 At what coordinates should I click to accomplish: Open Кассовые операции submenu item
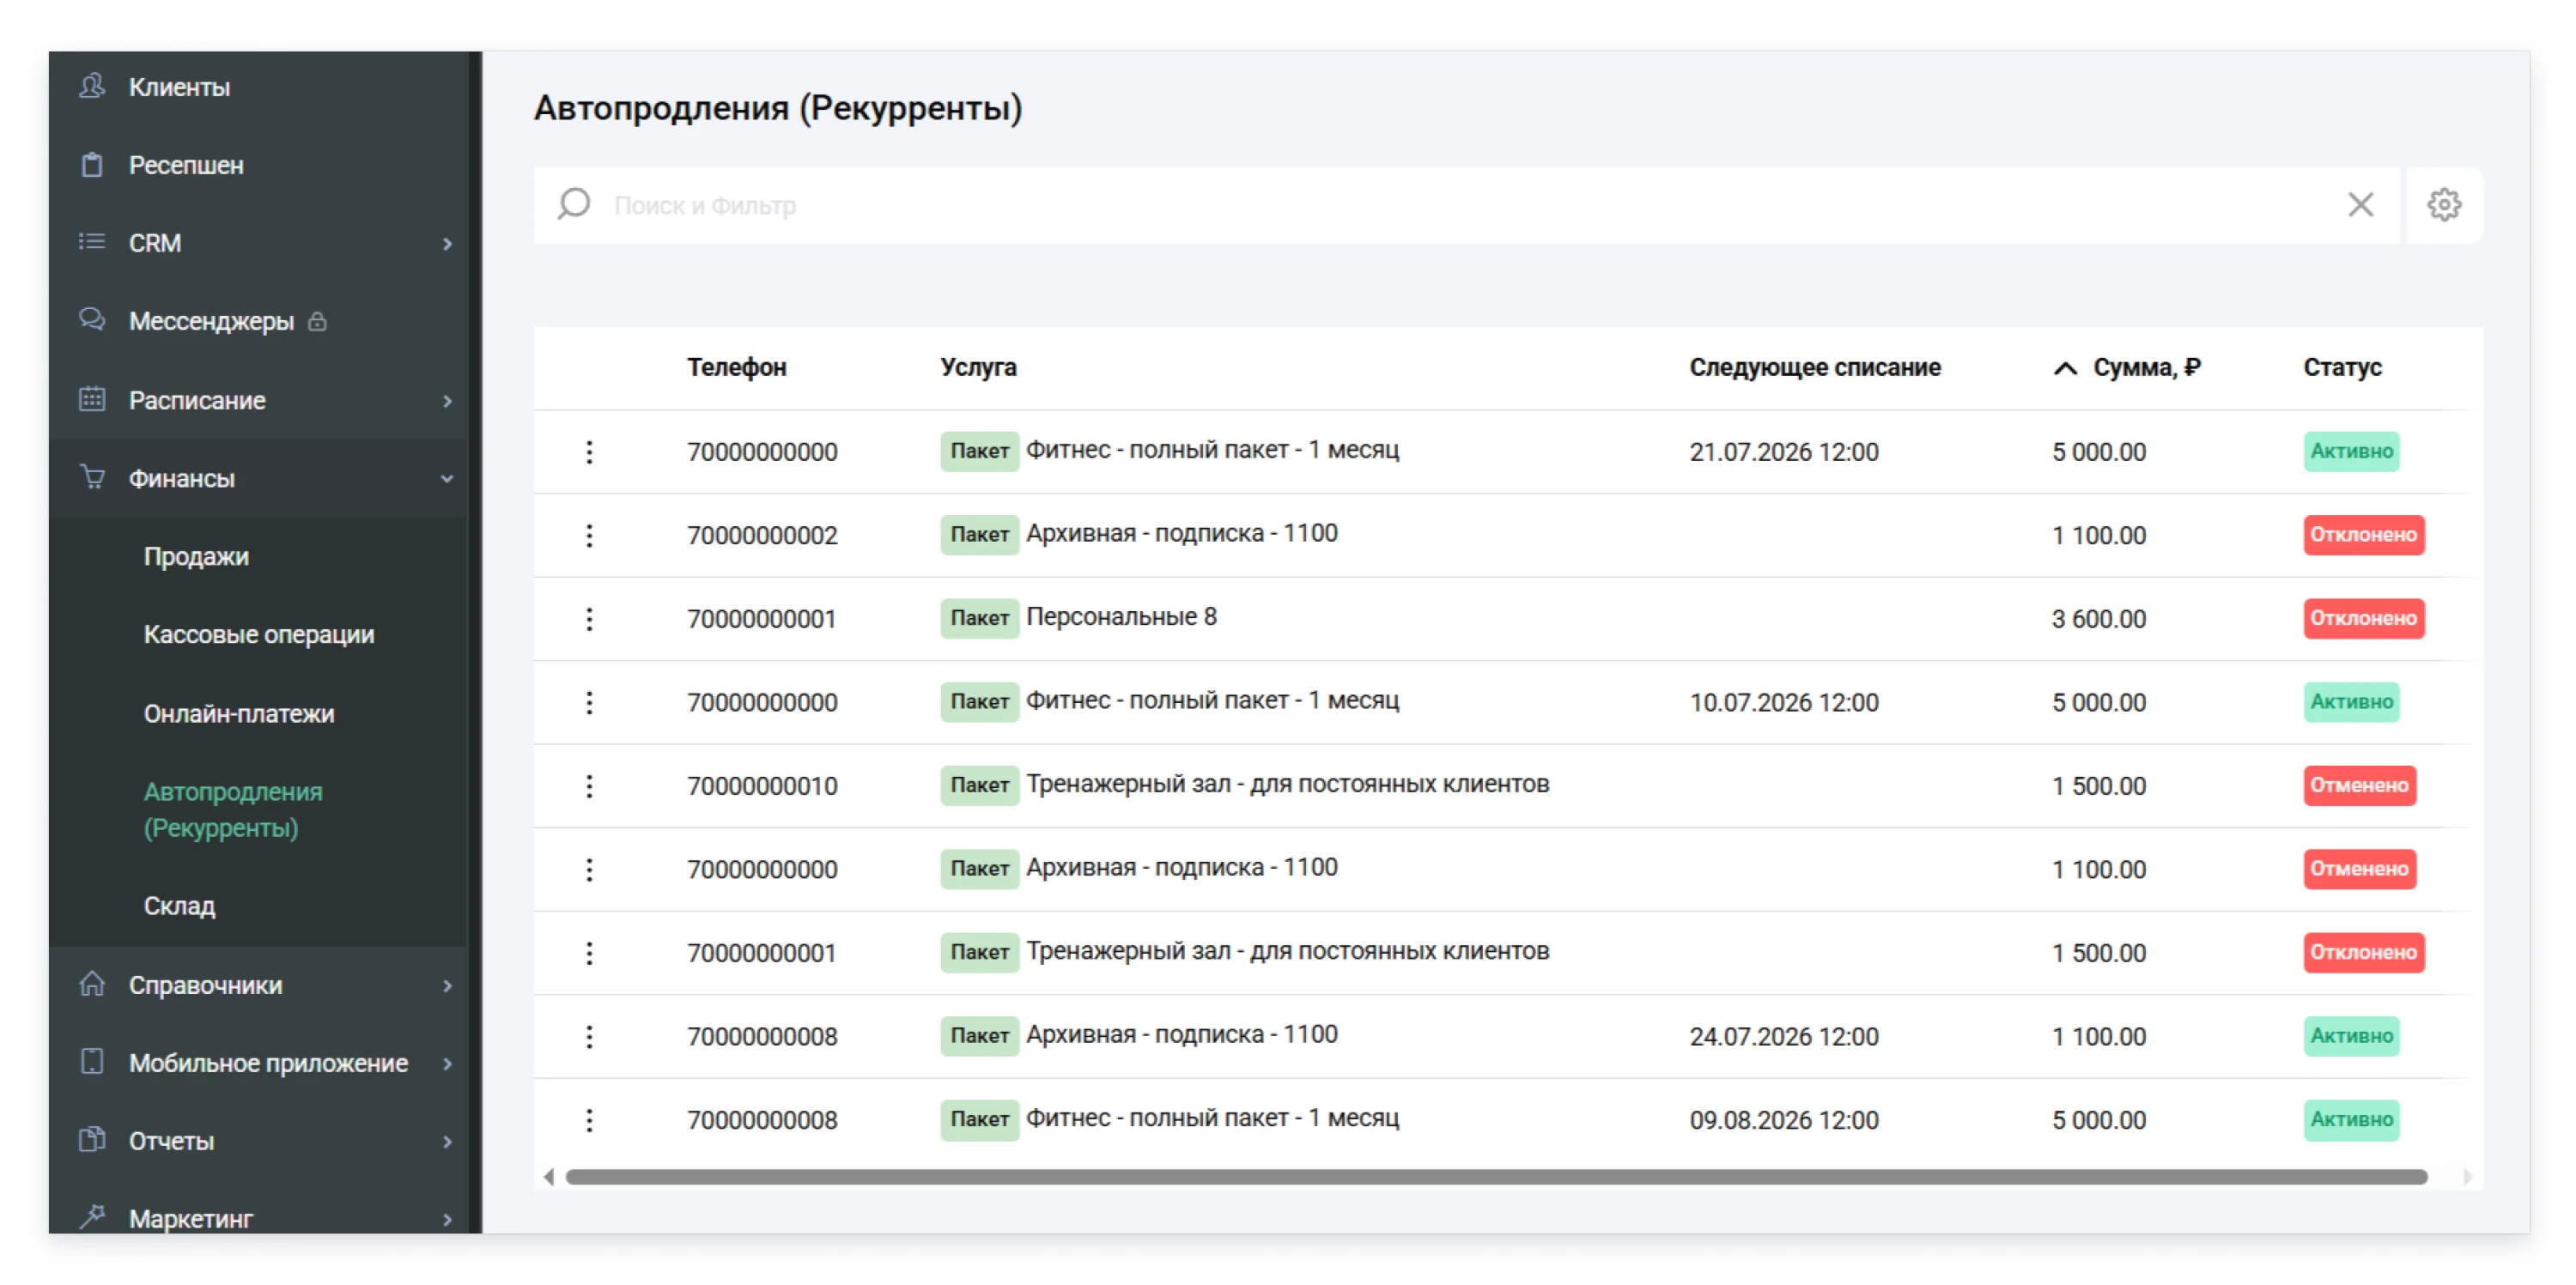[259, 634]
